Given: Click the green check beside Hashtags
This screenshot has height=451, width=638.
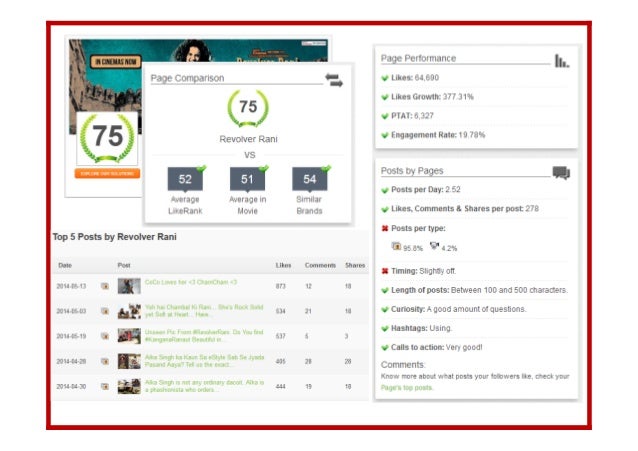Looking at the screenshot, I should [x=385, y=328].
